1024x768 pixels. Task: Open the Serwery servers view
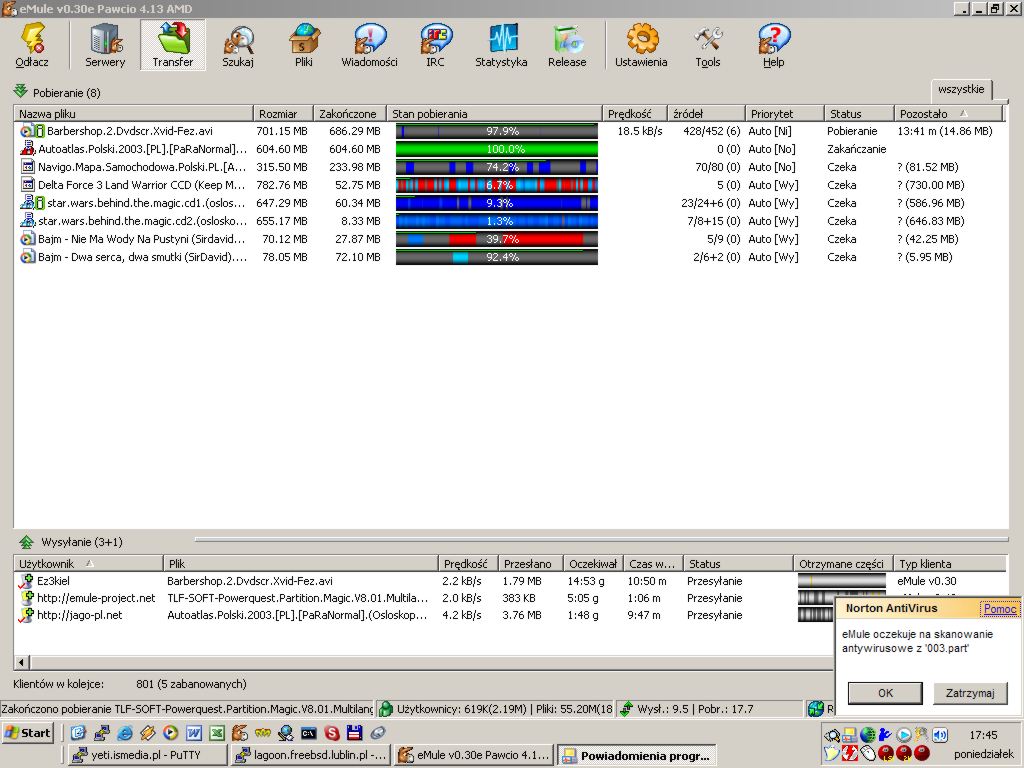[x=105, y=44]
